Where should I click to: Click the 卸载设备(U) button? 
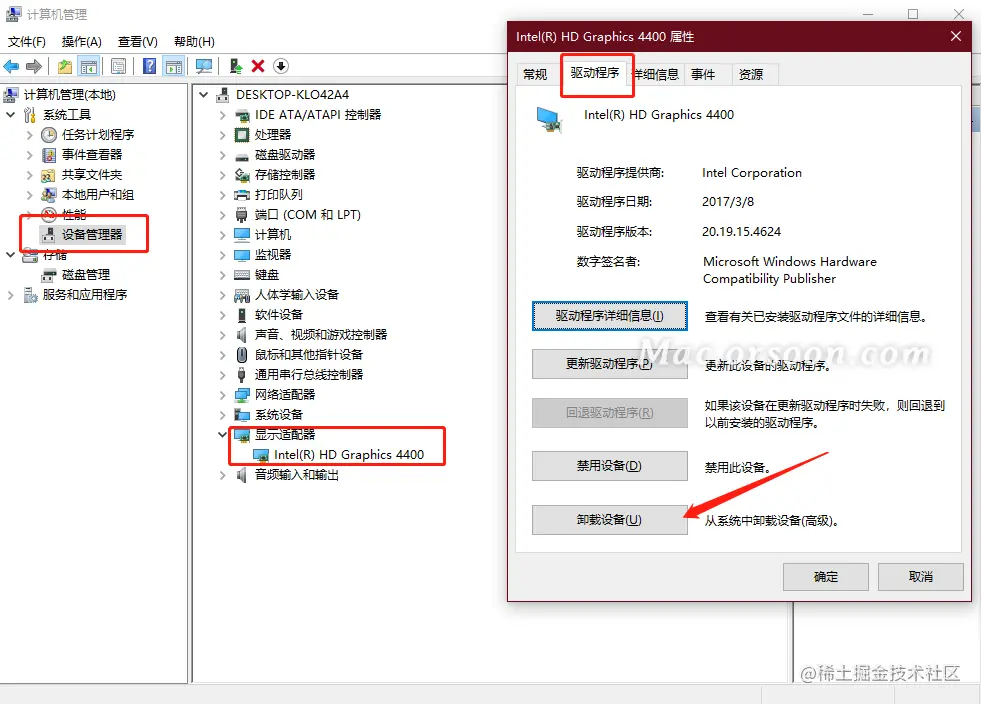[x=609, y=520]
